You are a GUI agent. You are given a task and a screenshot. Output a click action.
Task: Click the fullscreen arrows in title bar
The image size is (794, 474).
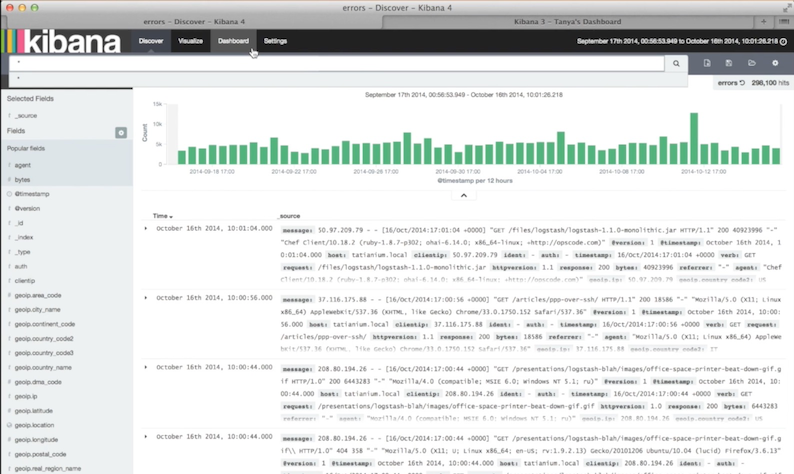click(786, 8)
